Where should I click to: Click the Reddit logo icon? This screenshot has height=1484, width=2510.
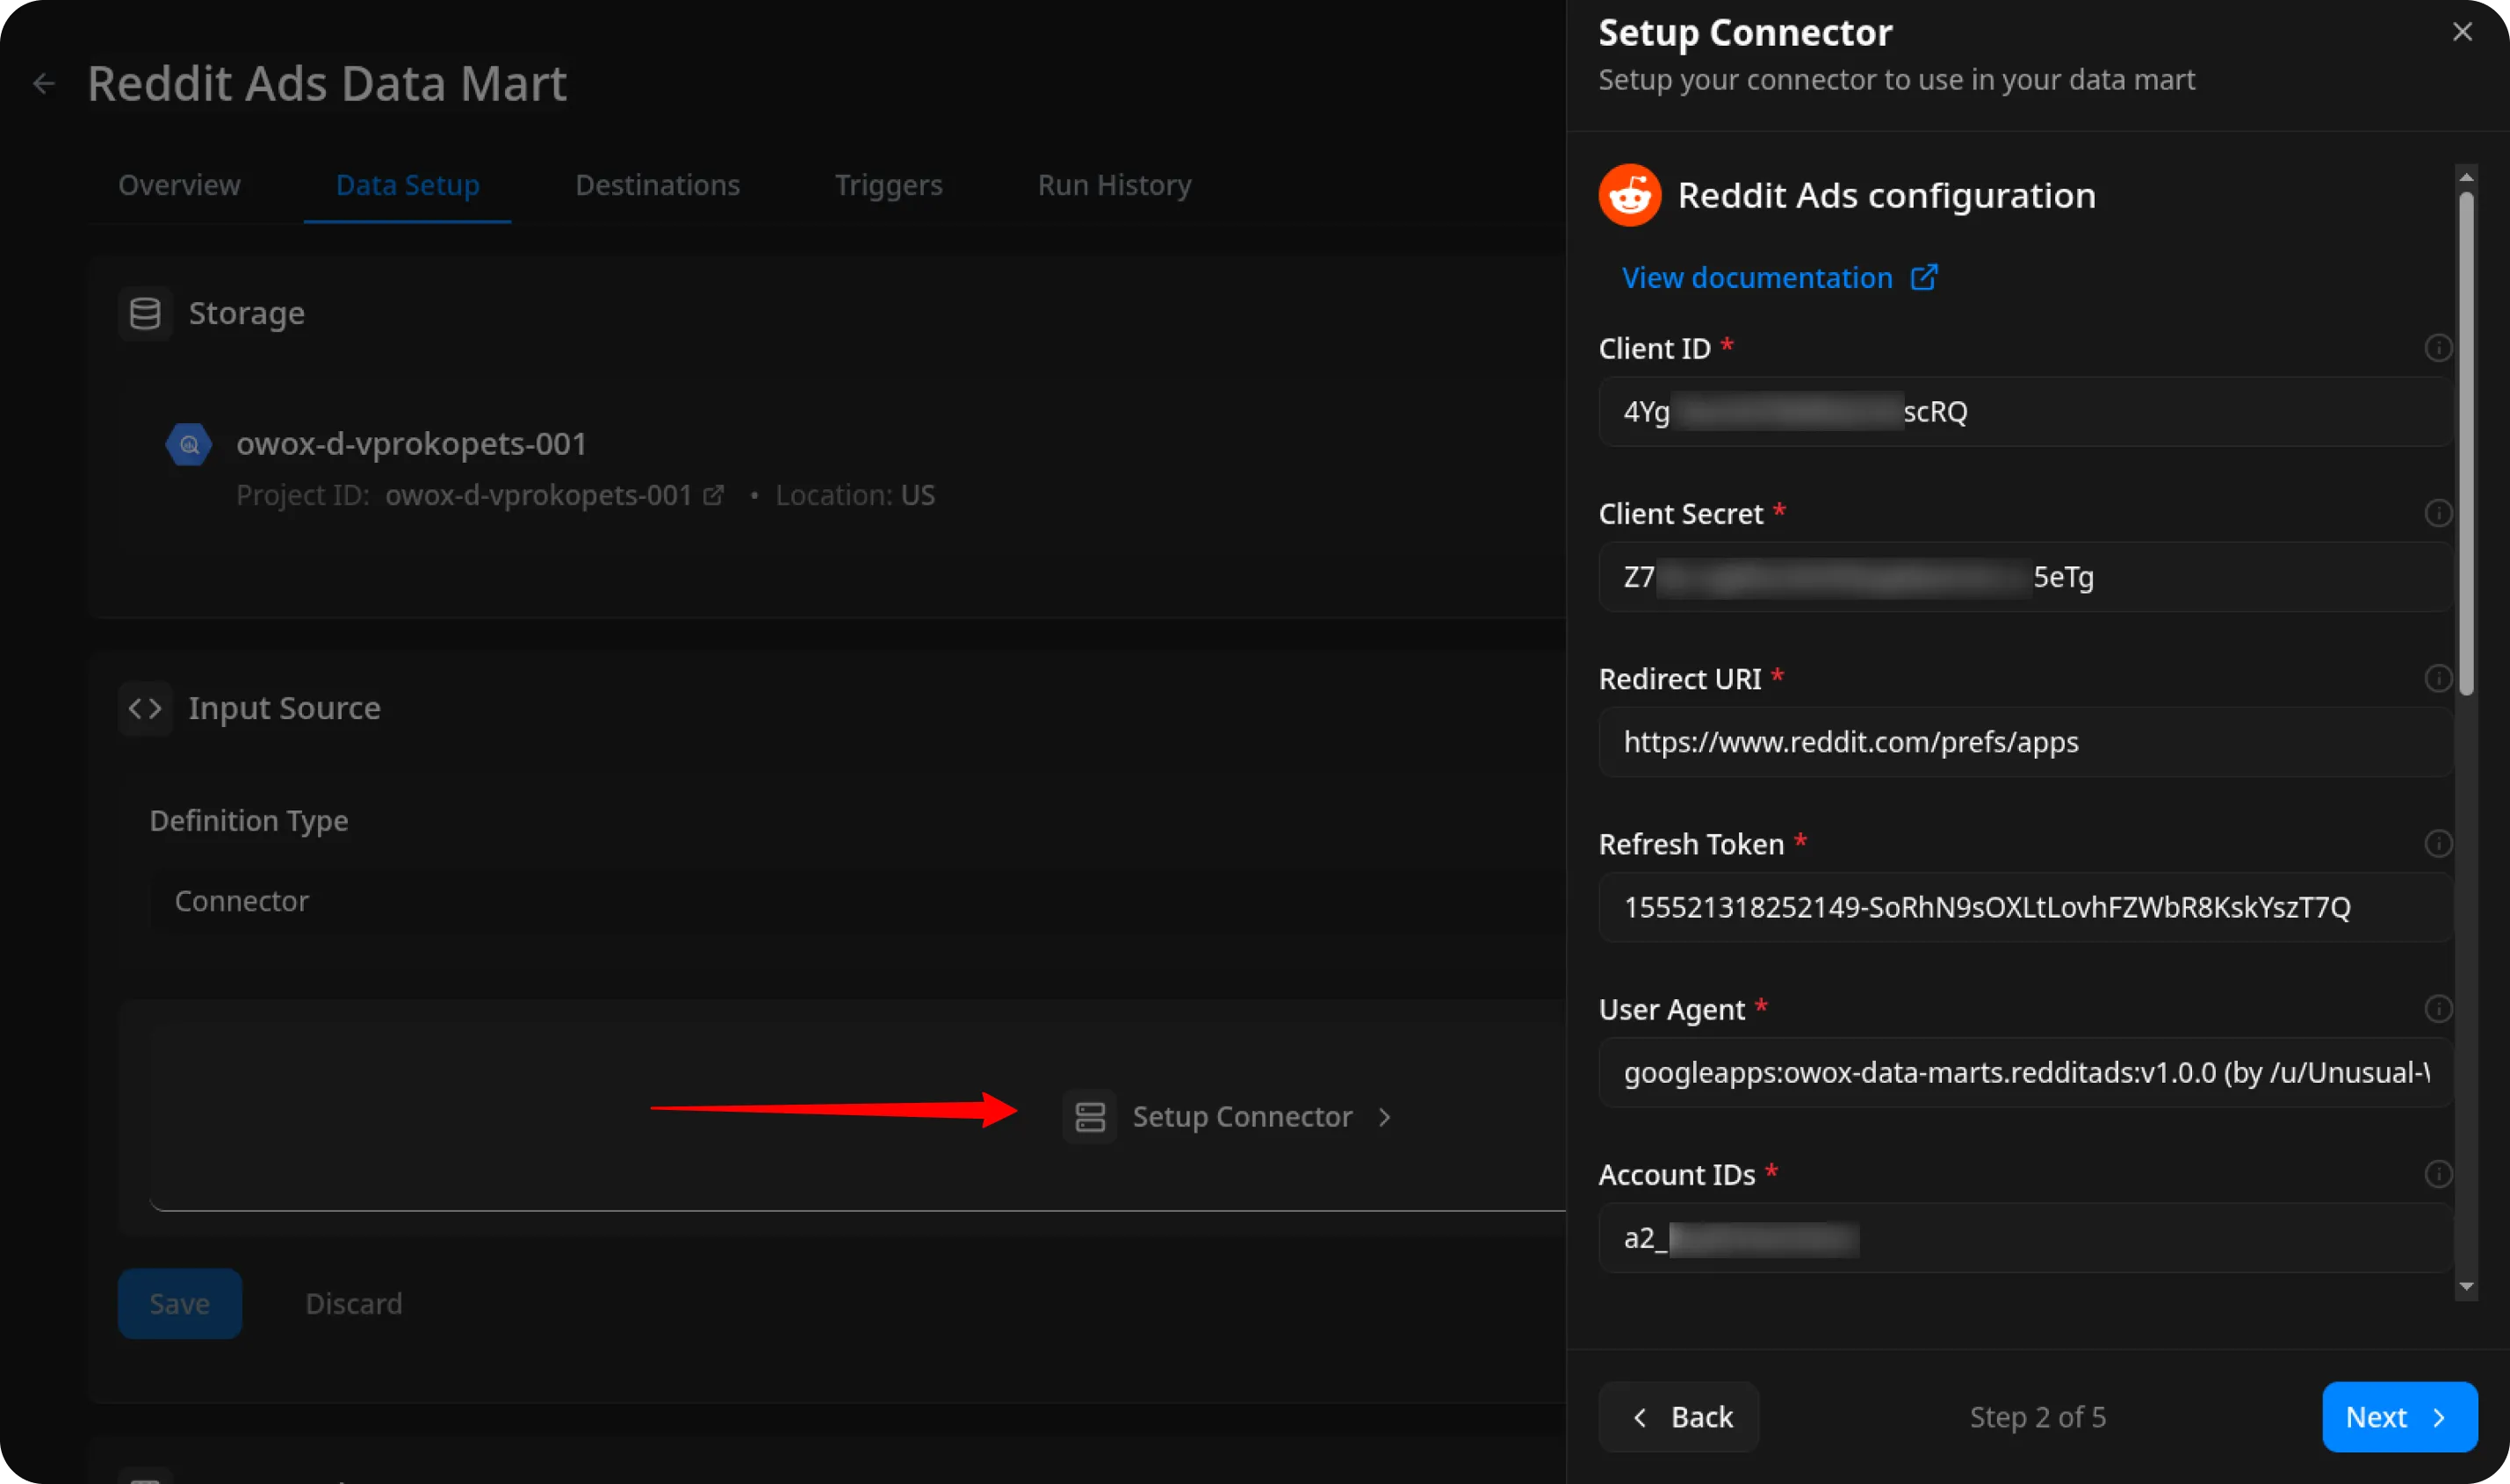1629,195
